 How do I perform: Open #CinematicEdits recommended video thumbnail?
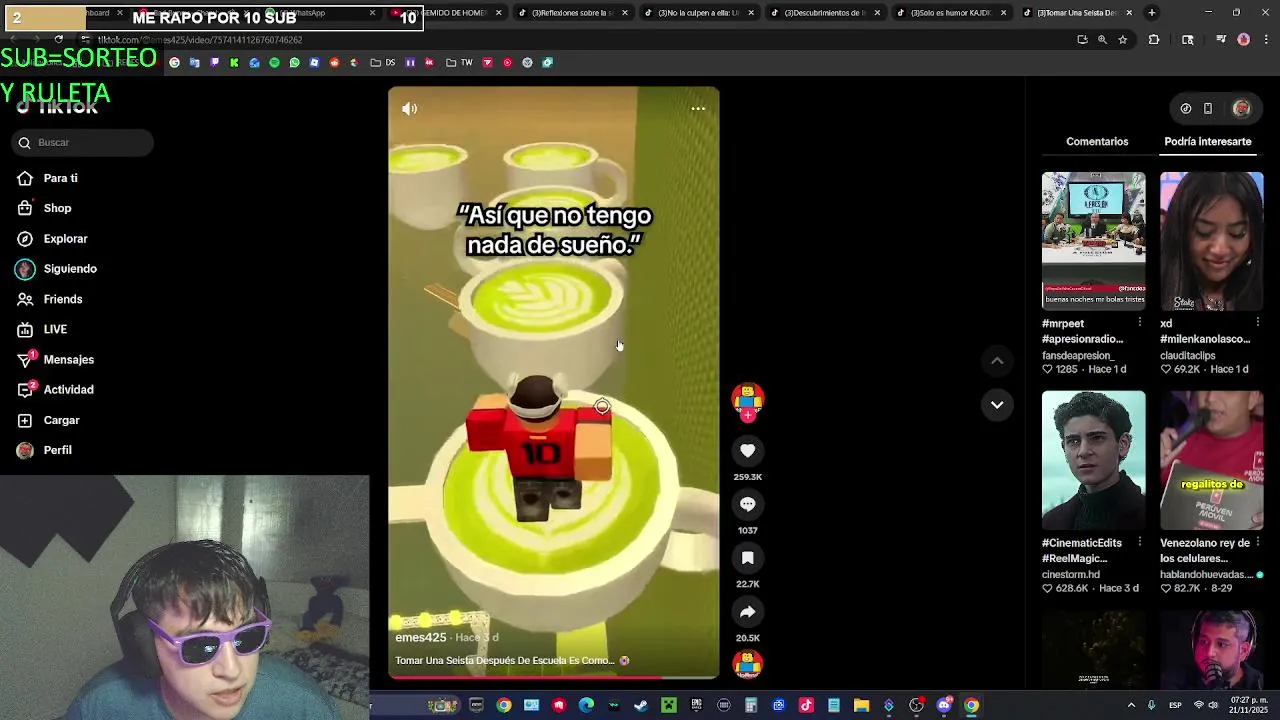click(1093, 460)
